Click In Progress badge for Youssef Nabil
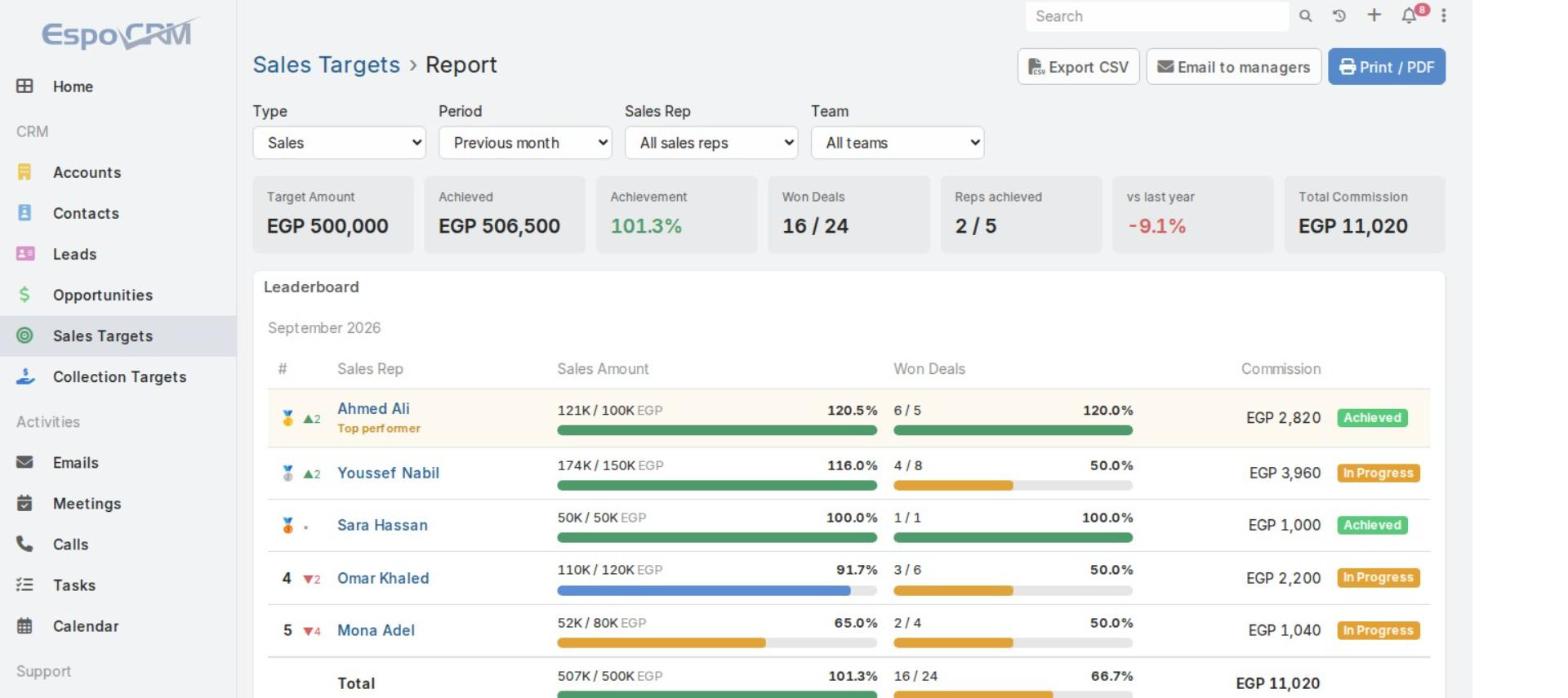This screenshot has height=698, width=1568. coord(1378,473)
